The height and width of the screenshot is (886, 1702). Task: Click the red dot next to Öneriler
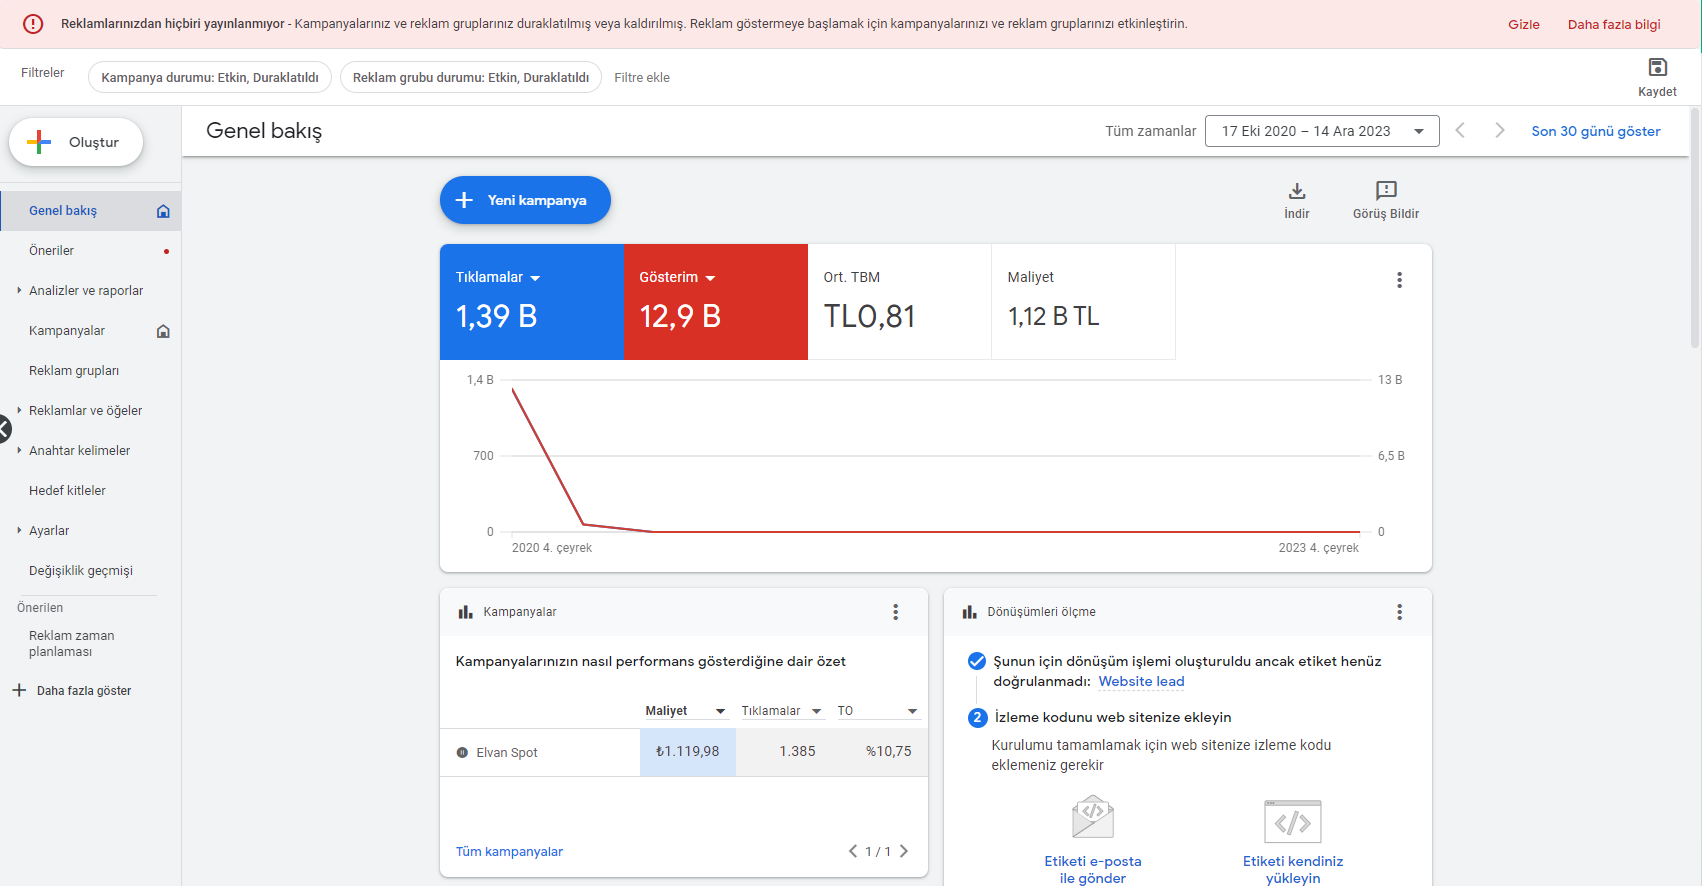click(x=166, y=251)
